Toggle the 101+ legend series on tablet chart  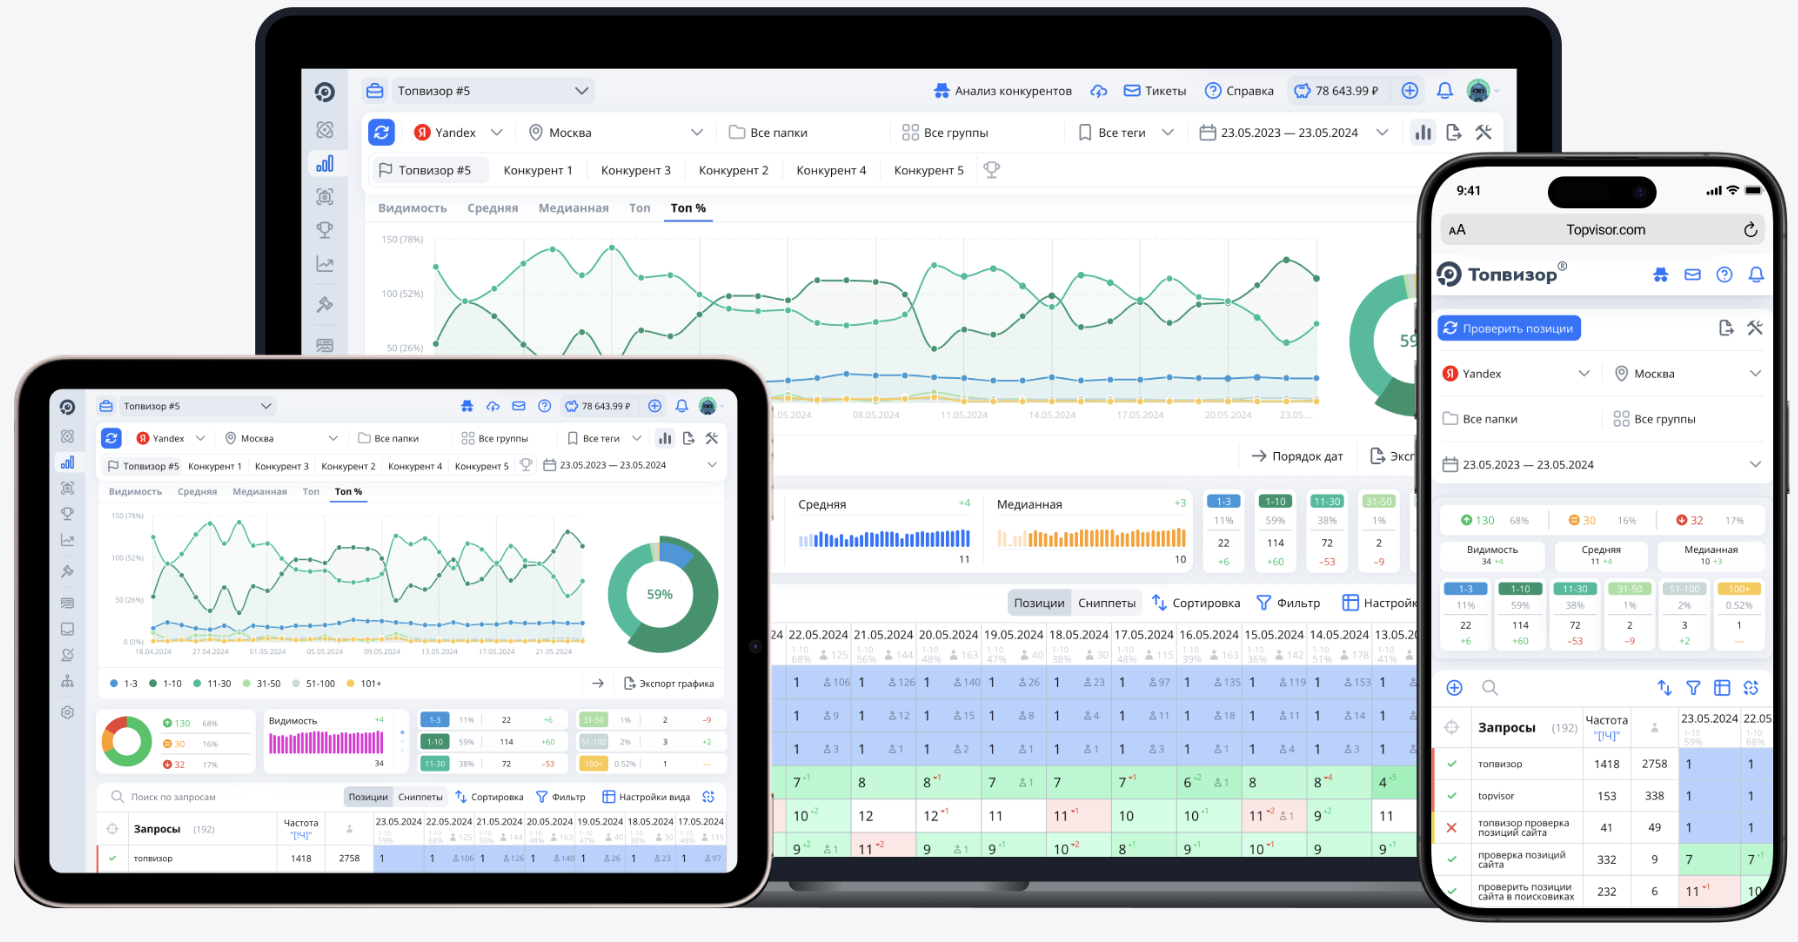(364, 683)
